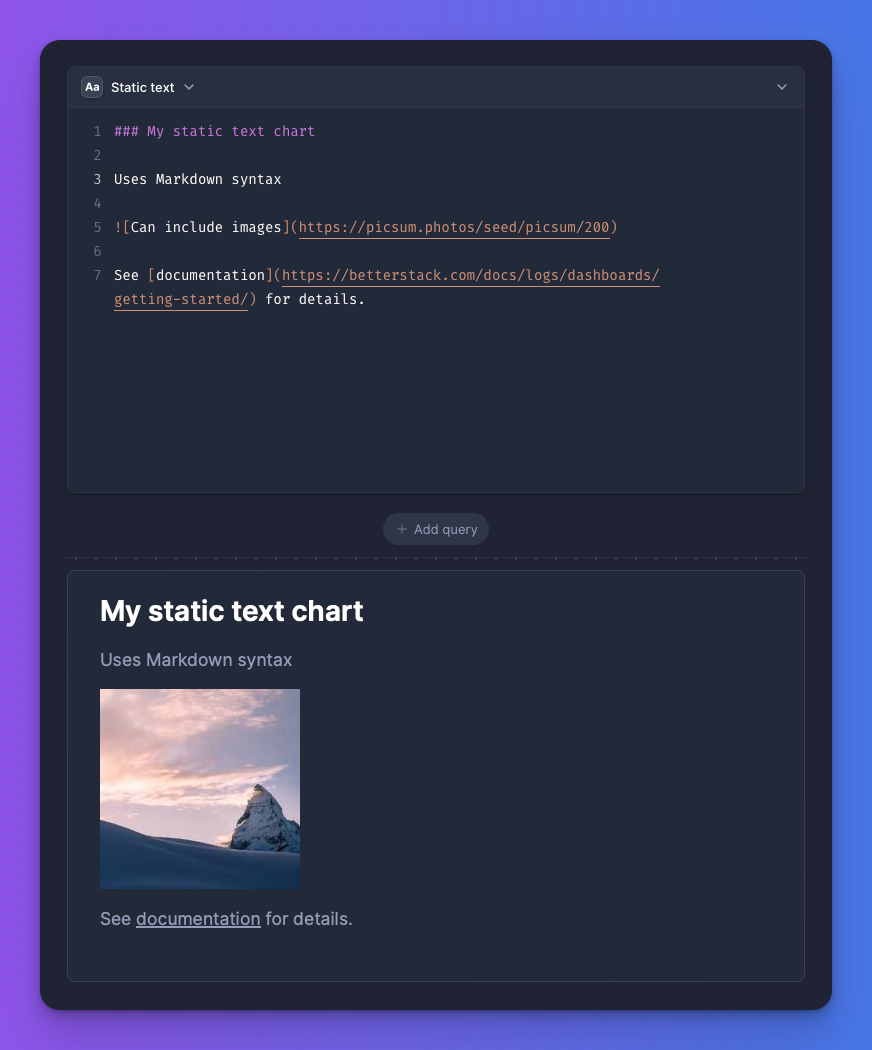The height and width of the screenshot is (1050, 872).
Task: Click the mountain photo thumbnail in the preview
Action: 199,788
